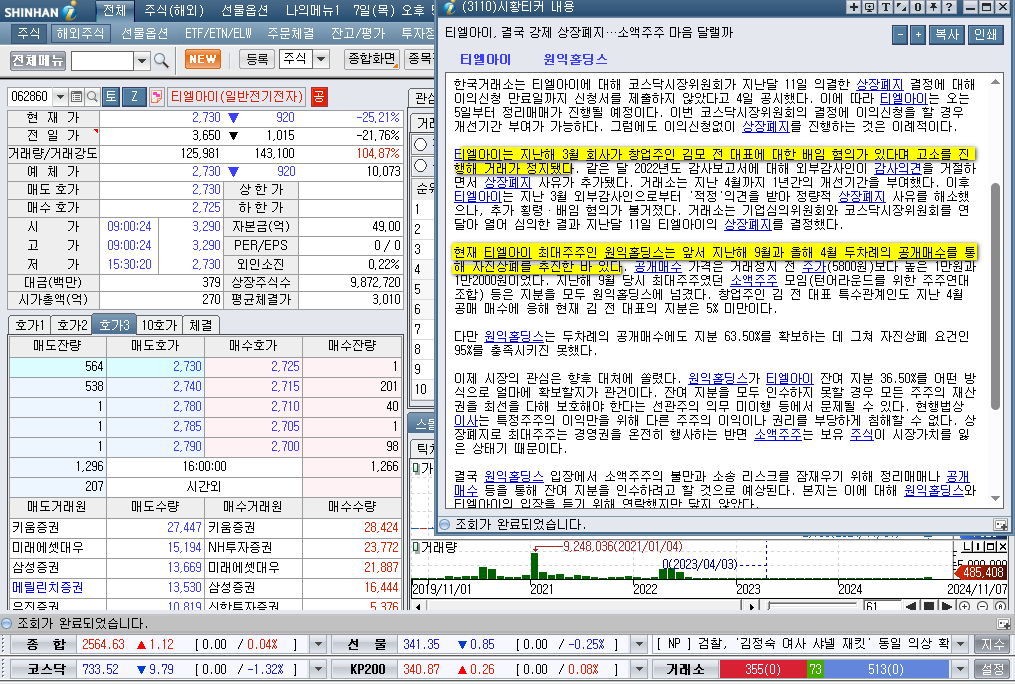Open dropdown next to 코스닥 index ticker
The height and width of the screenshot is (684, 1015).
(318, 669)
